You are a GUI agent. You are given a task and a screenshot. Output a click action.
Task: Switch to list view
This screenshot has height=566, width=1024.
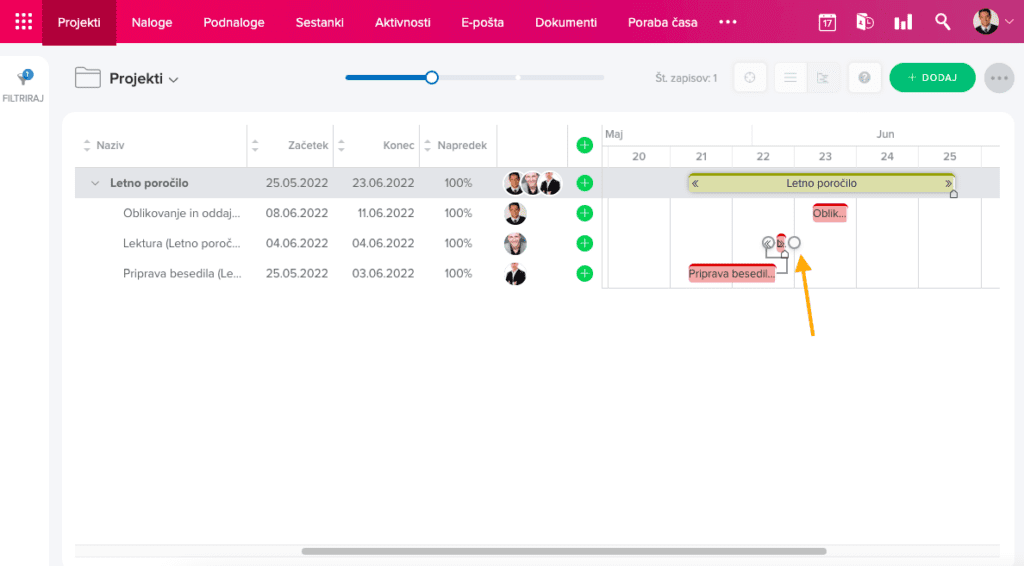(790, 78)
